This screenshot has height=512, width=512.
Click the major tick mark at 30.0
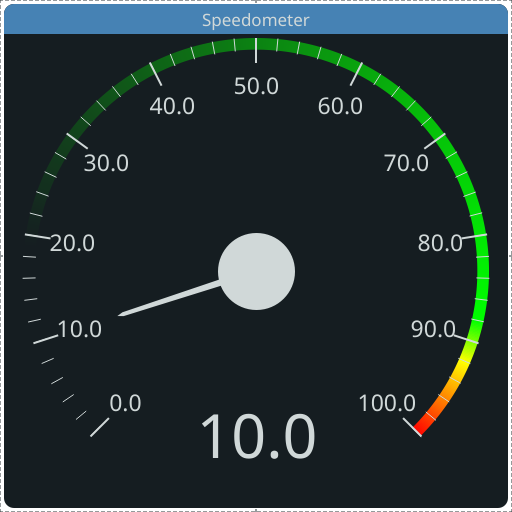point(77,141)
